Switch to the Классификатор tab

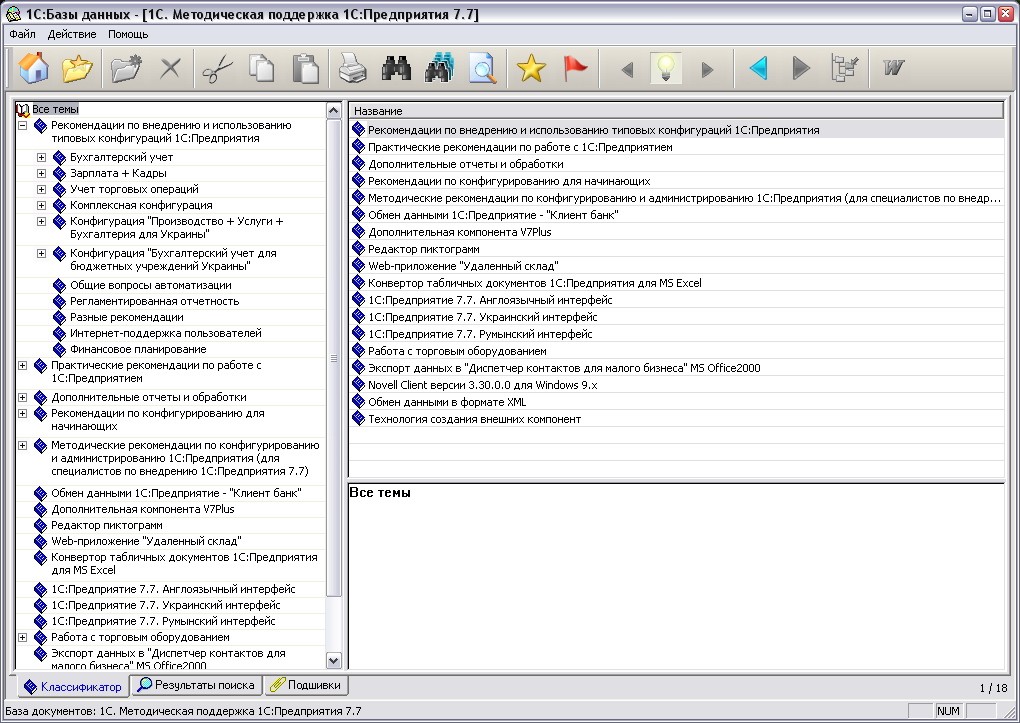click(72, 687)
